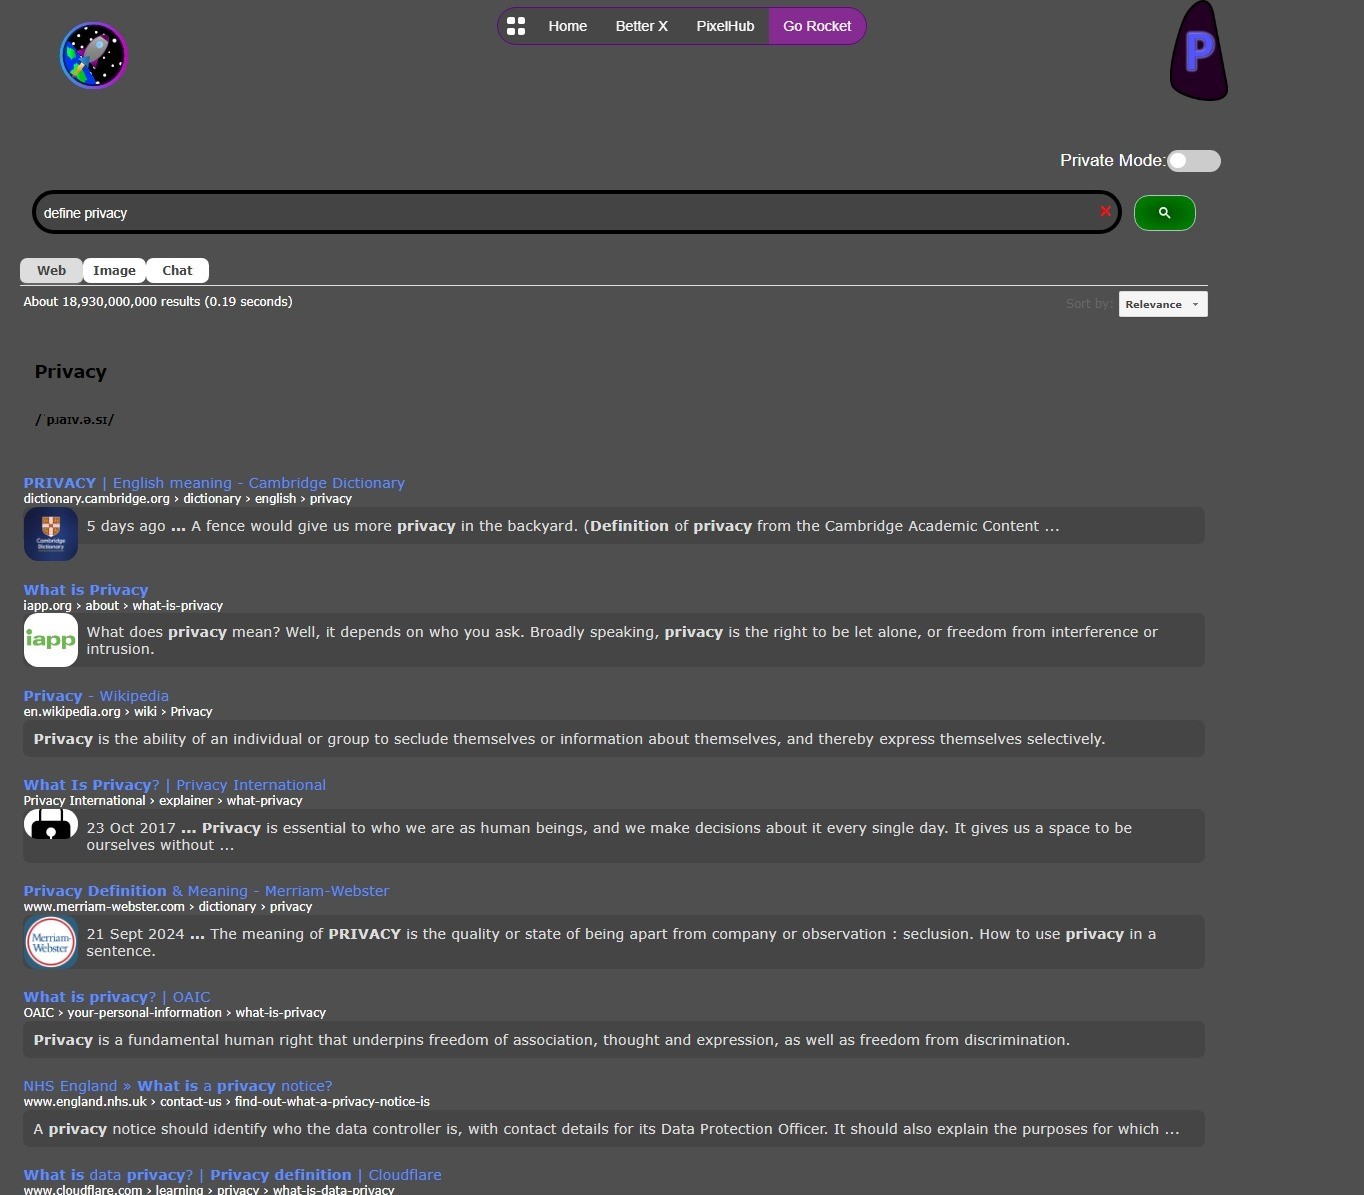Switch to the Image results tab
This screenshot has height=1195, width=1364.
114,271
